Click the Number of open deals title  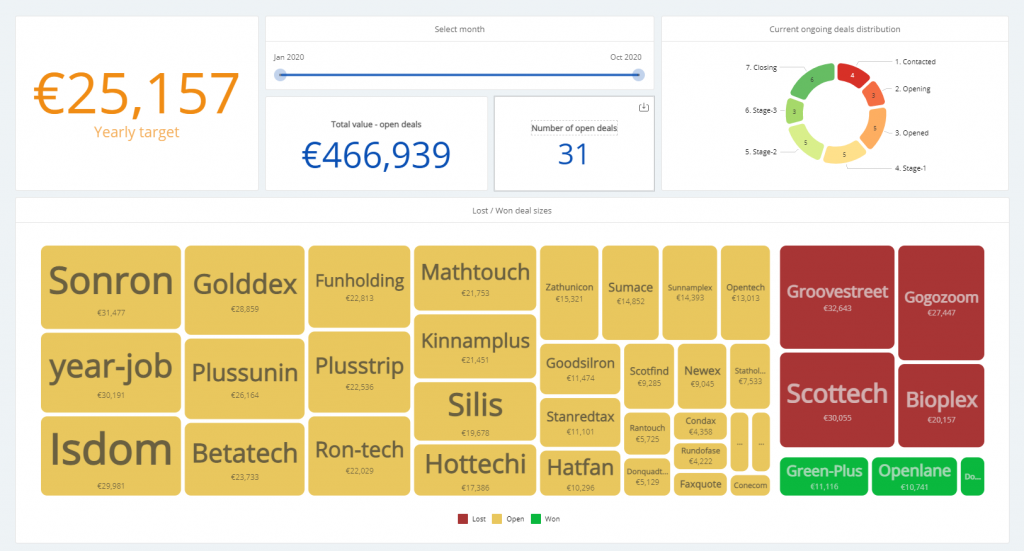pyautogui.click(x=574, y=128)
